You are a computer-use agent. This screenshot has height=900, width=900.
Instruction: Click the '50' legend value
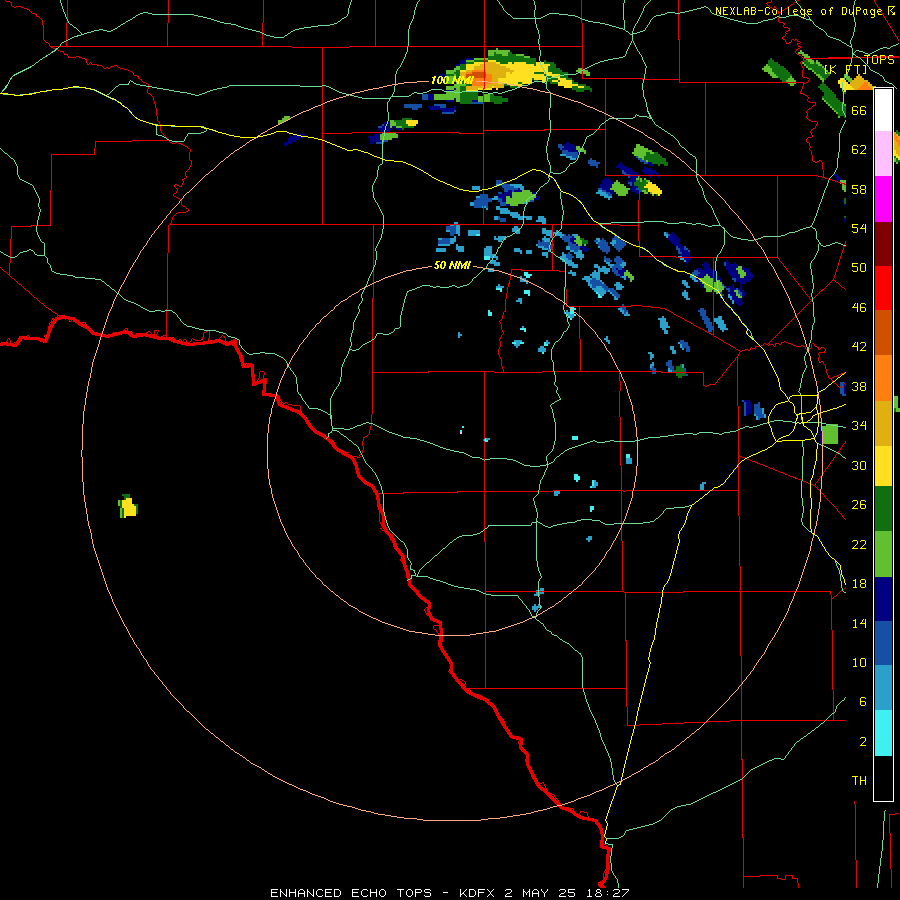coord(859,267)
